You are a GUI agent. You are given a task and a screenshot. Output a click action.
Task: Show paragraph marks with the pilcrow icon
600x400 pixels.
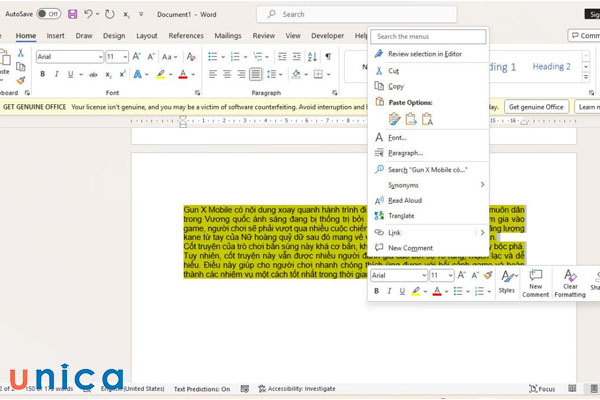pos(327,57)
